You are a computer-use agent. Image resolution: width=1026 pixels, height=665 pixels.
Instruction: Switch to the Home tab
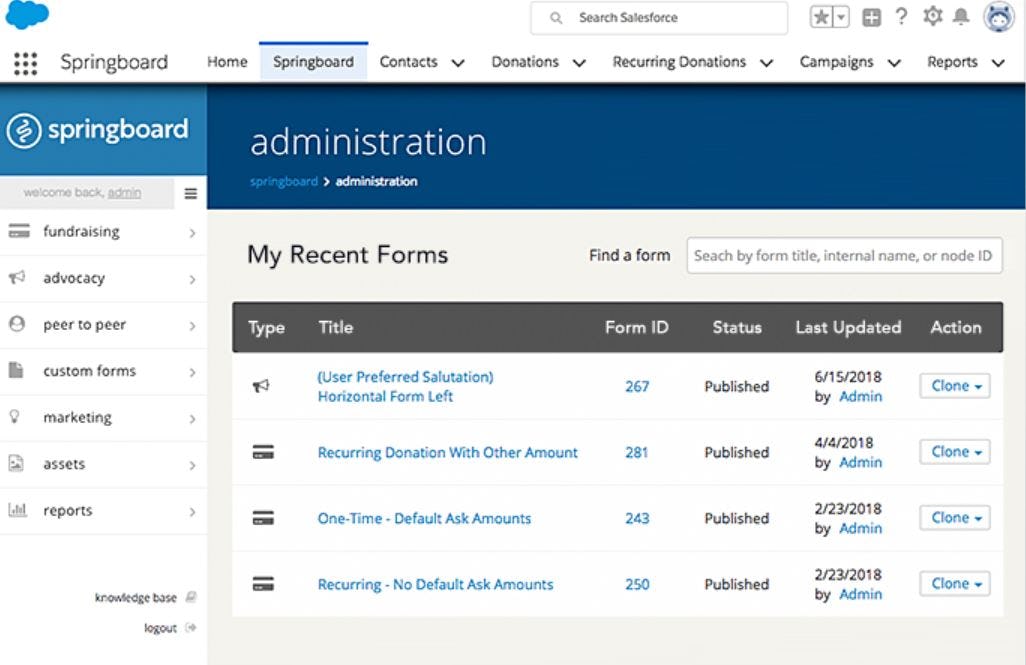tap(227, 61)
